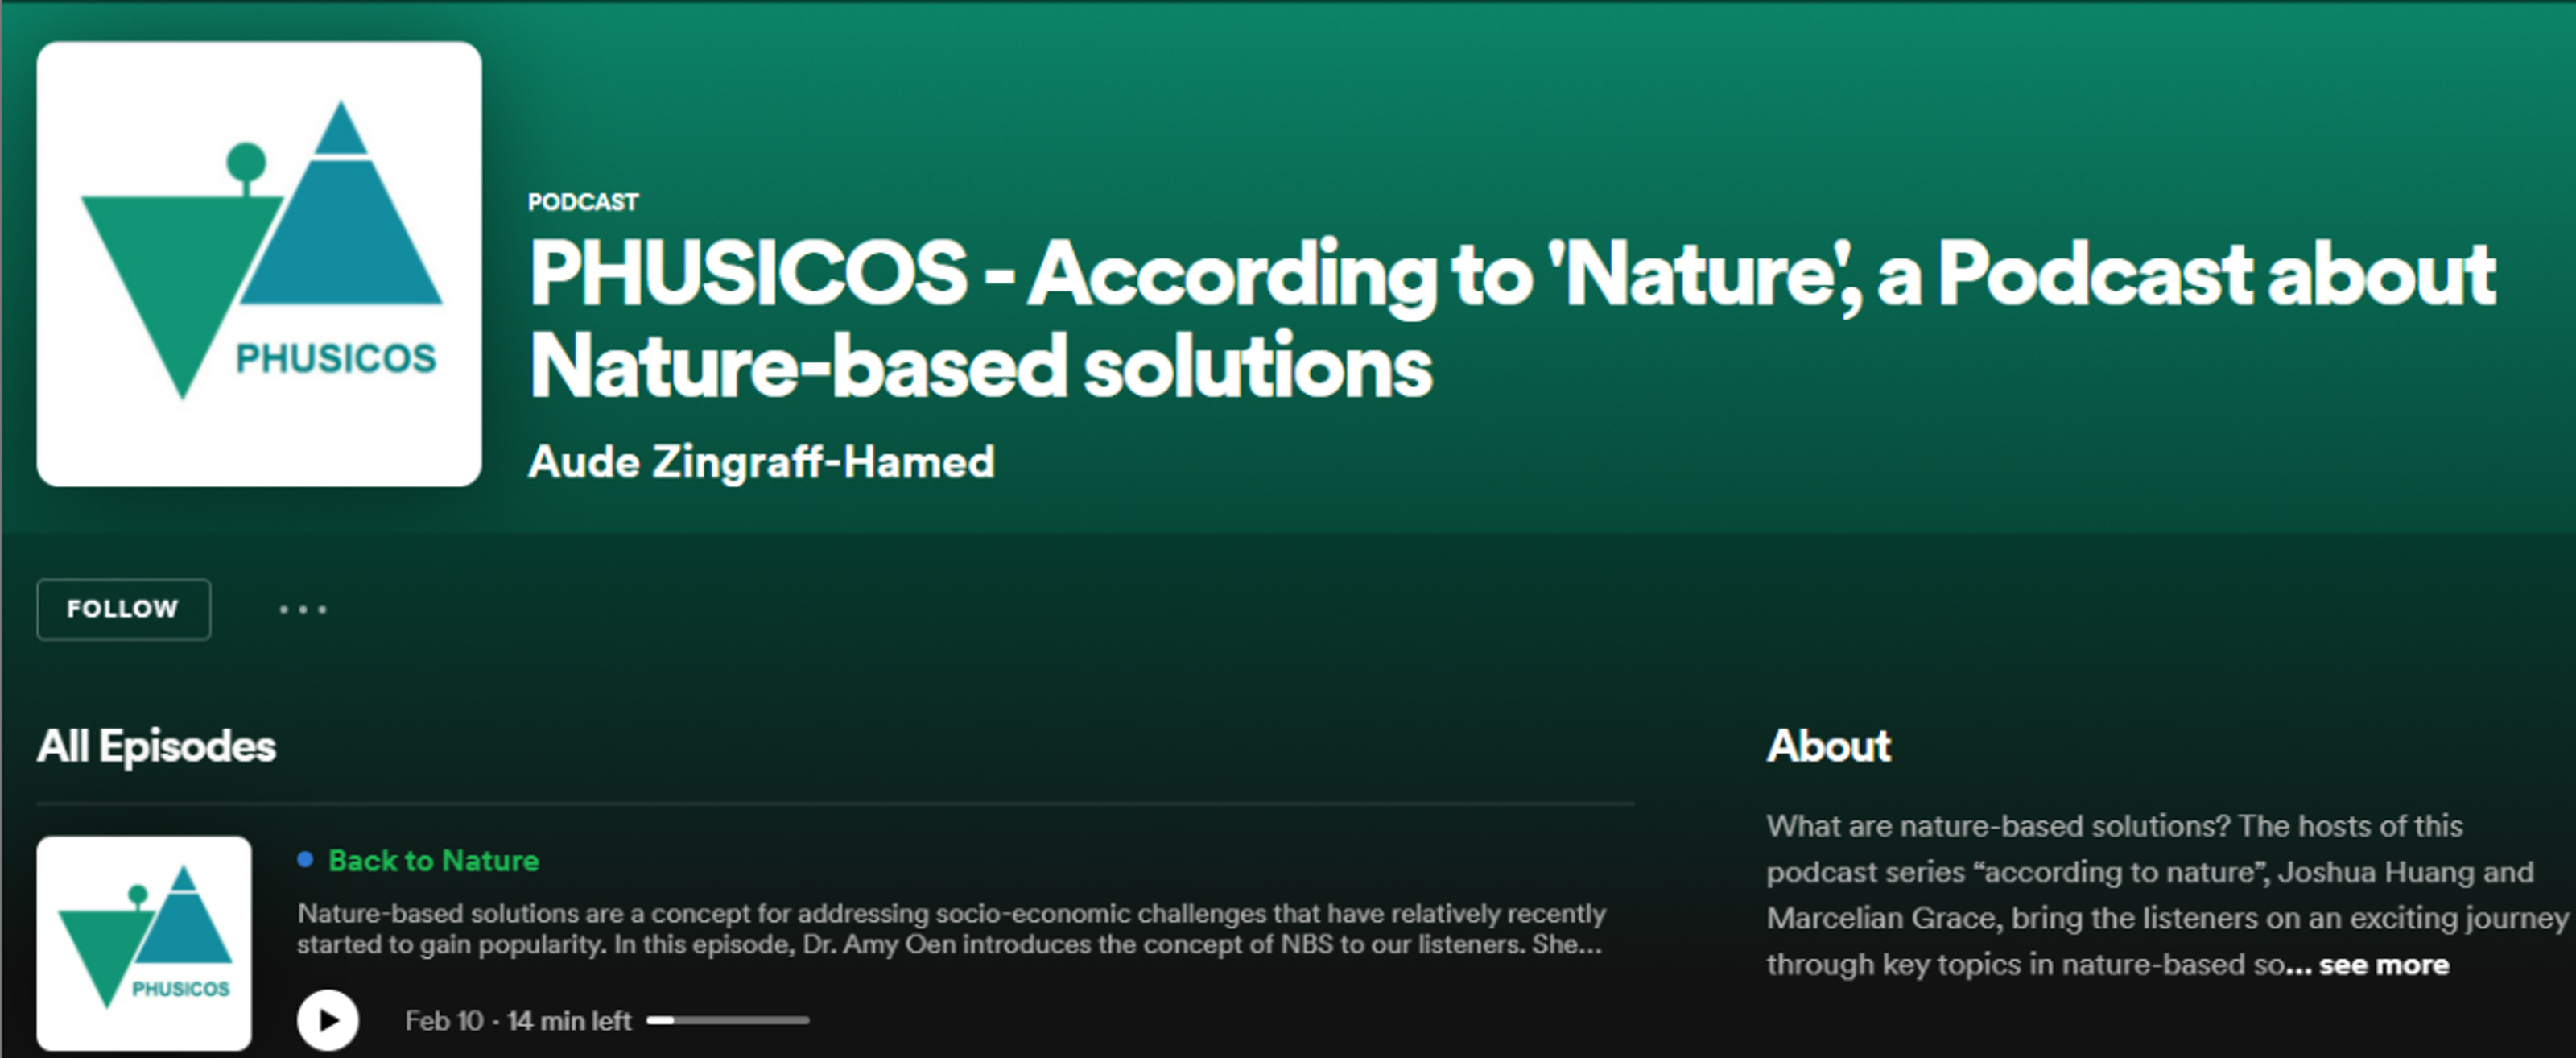This screenshot has width=2576, height=1058.
Task: Select the All Episodes section heading
Action: point(156,746)
